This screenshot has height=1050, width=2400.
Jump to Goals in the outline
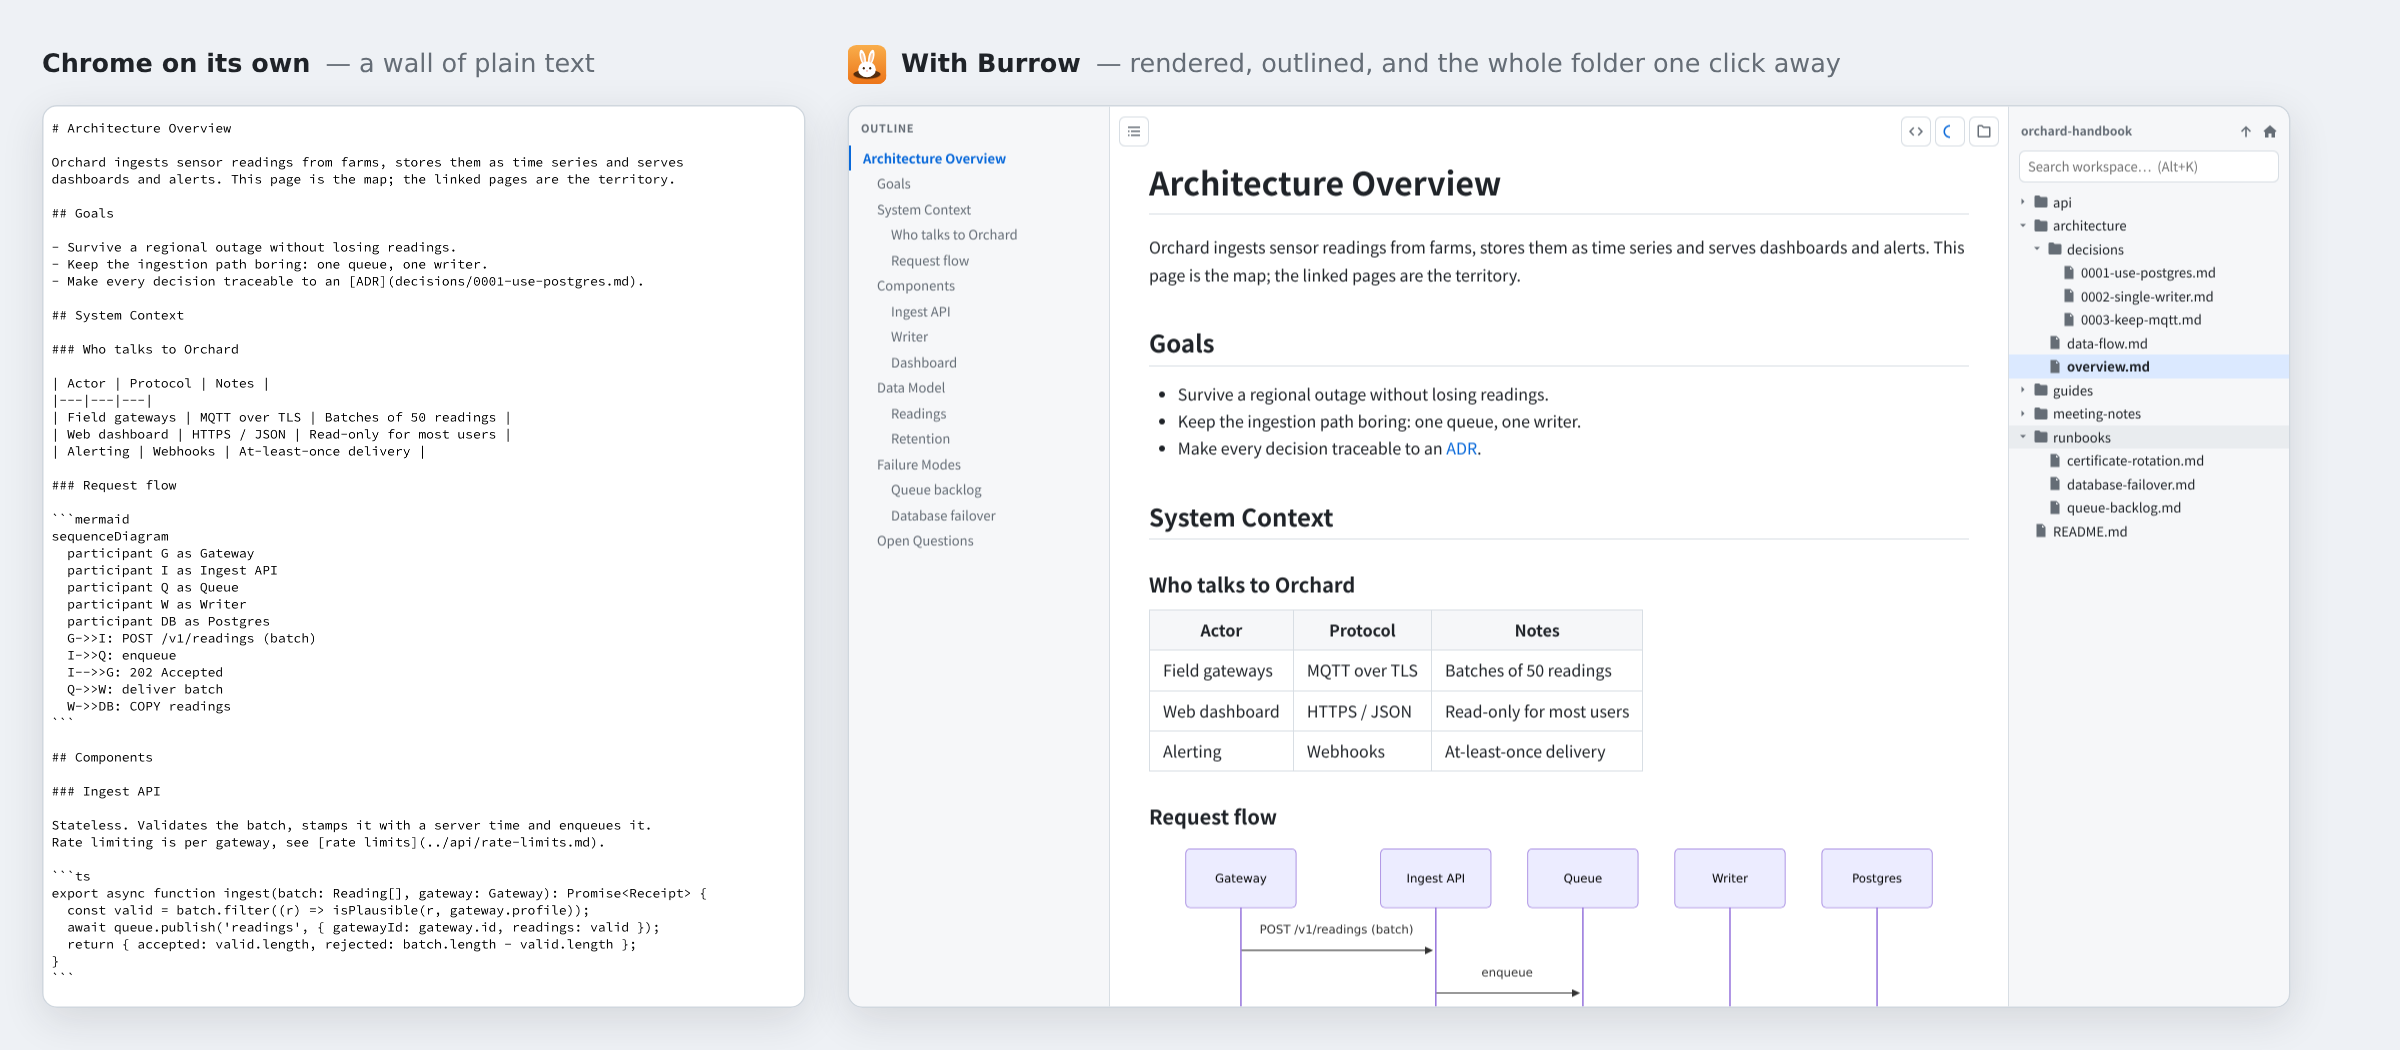[x=894, y=184]
